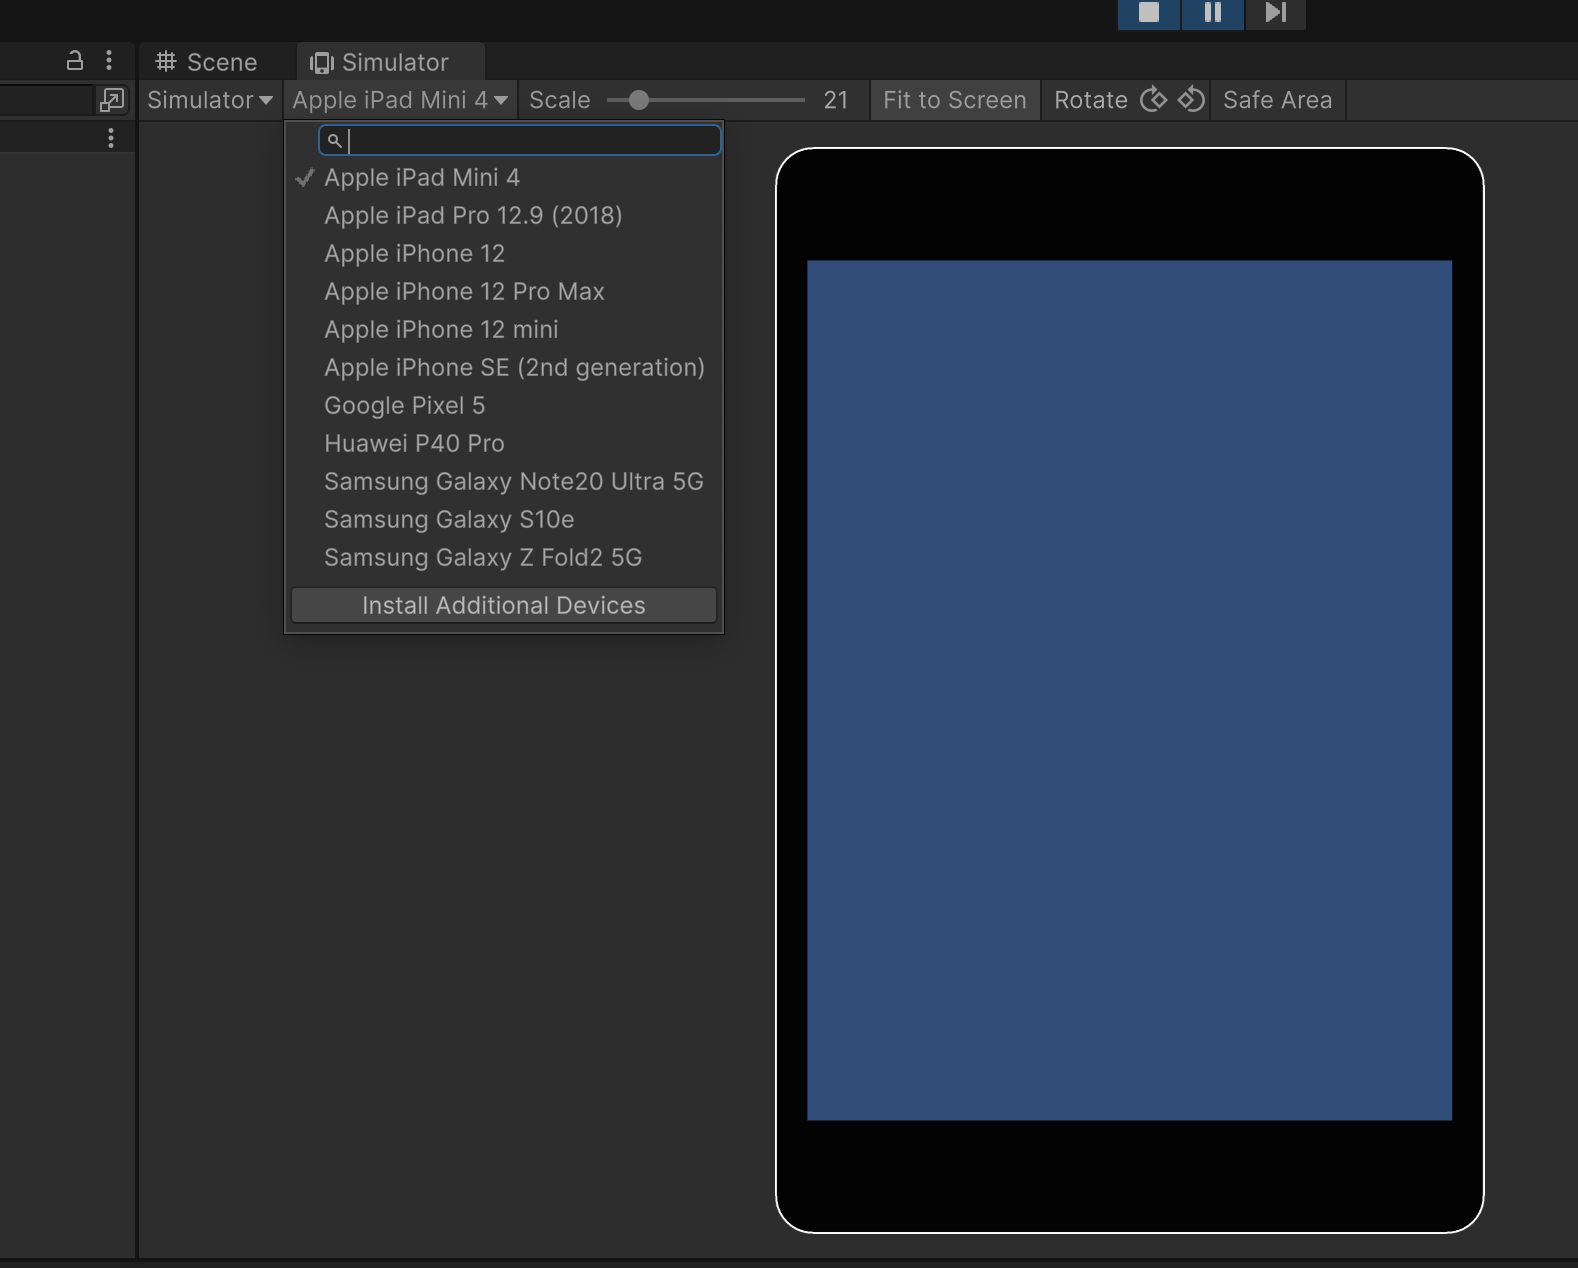The height and width of the screenshot is (1268, 1578).
Task: Open the panel options menu beside the lock
Action: (109, 61)
